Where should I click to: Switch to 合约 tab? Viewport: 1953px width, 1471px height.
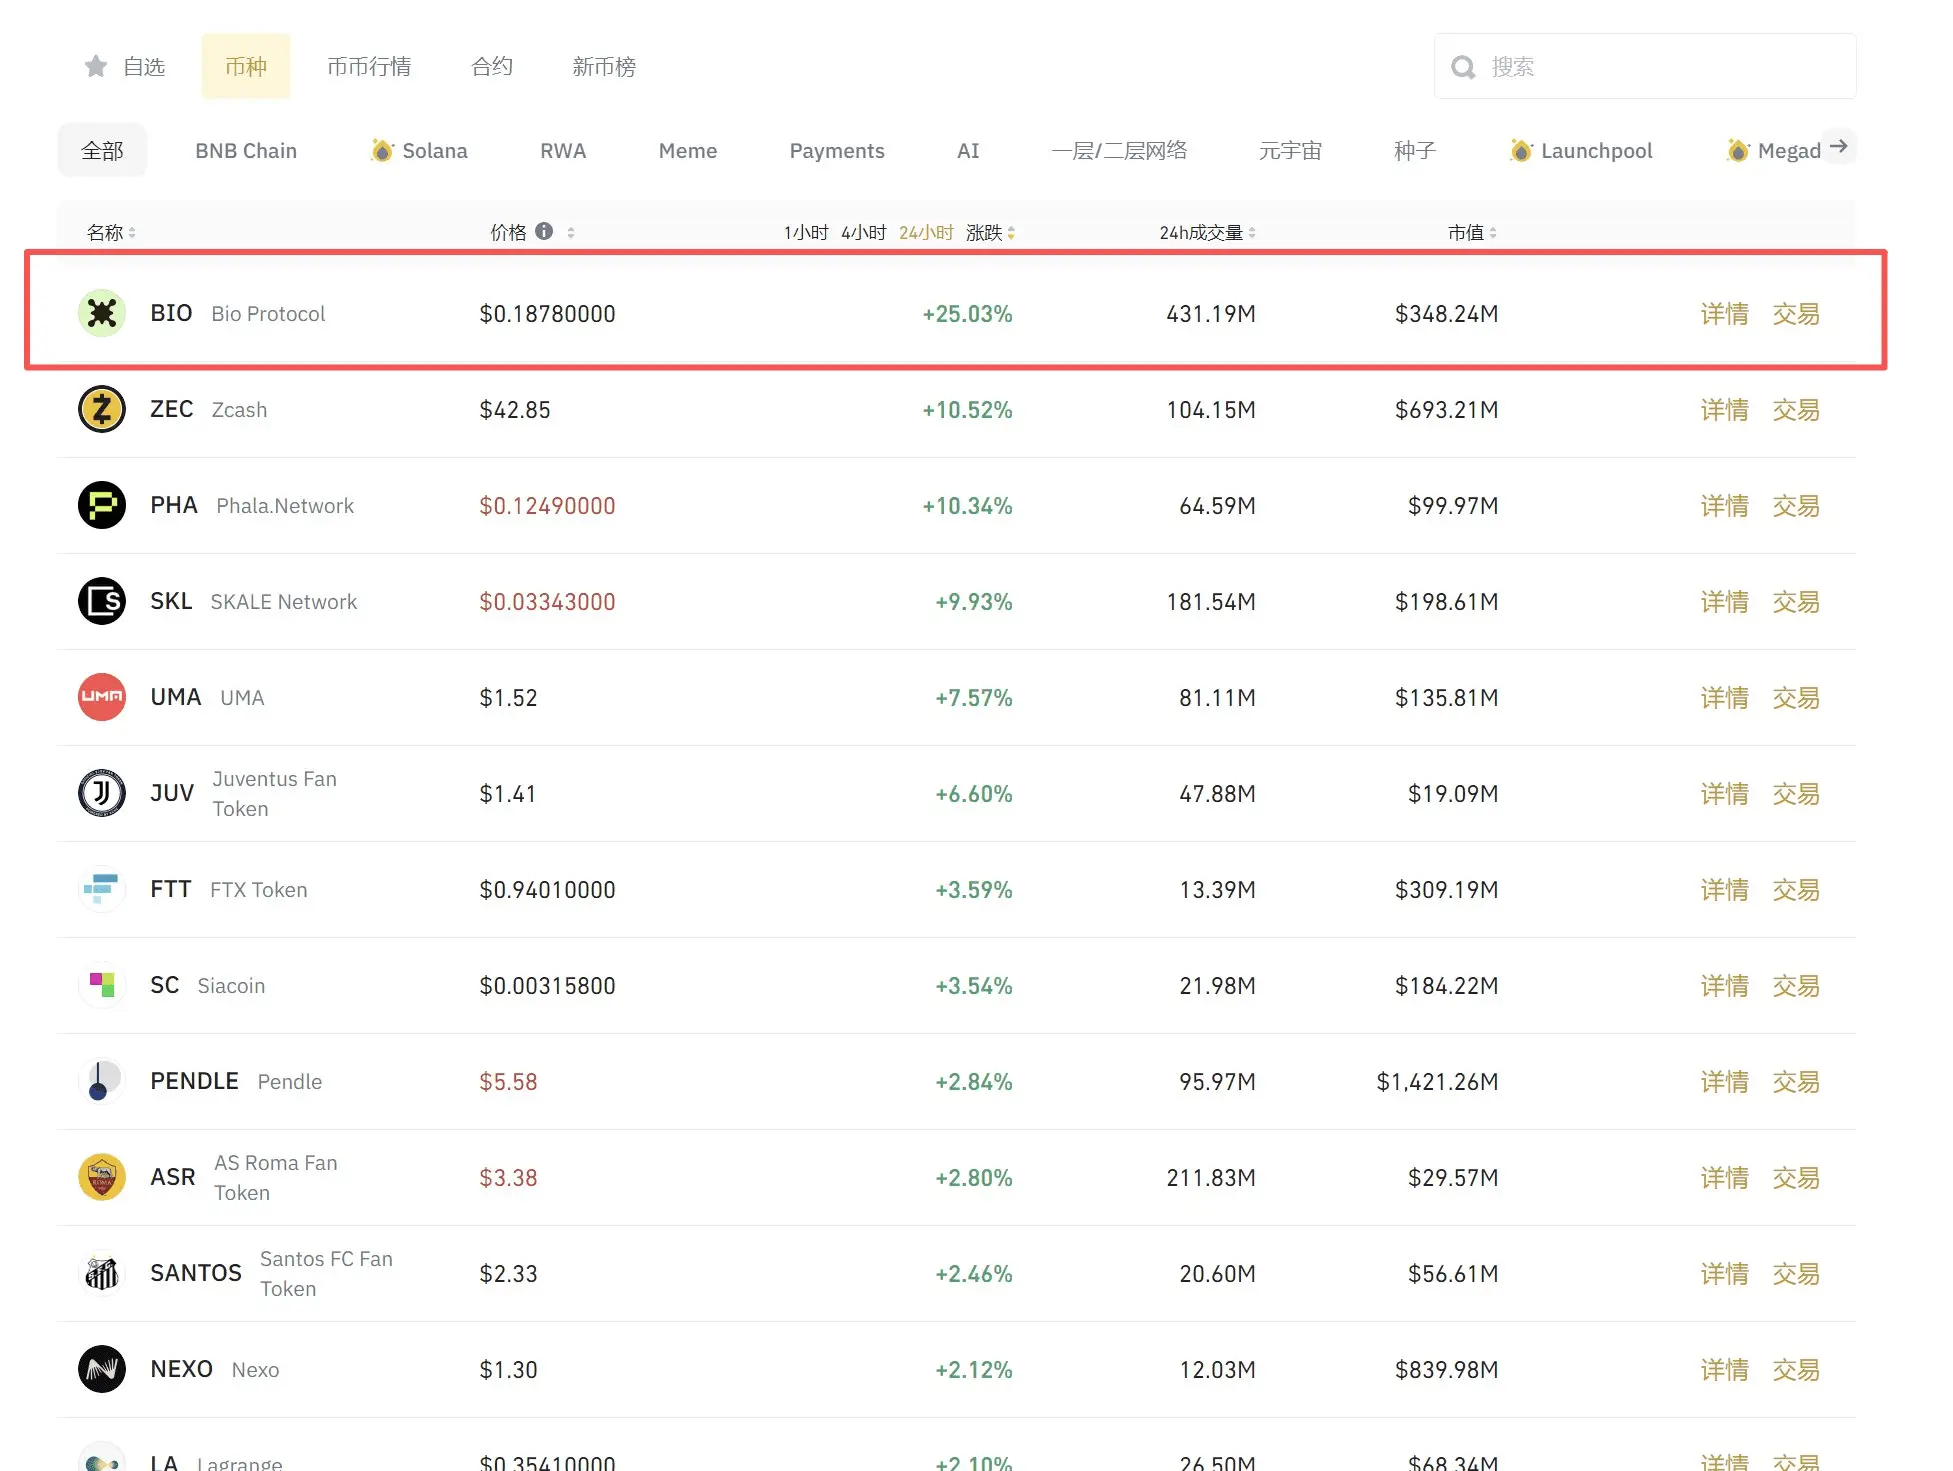(492, 66)
